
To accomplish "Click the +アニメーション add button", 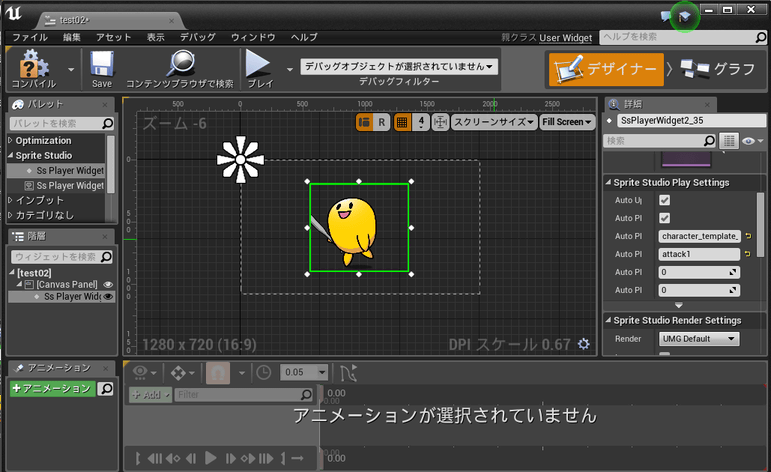I will coord(52,388).
